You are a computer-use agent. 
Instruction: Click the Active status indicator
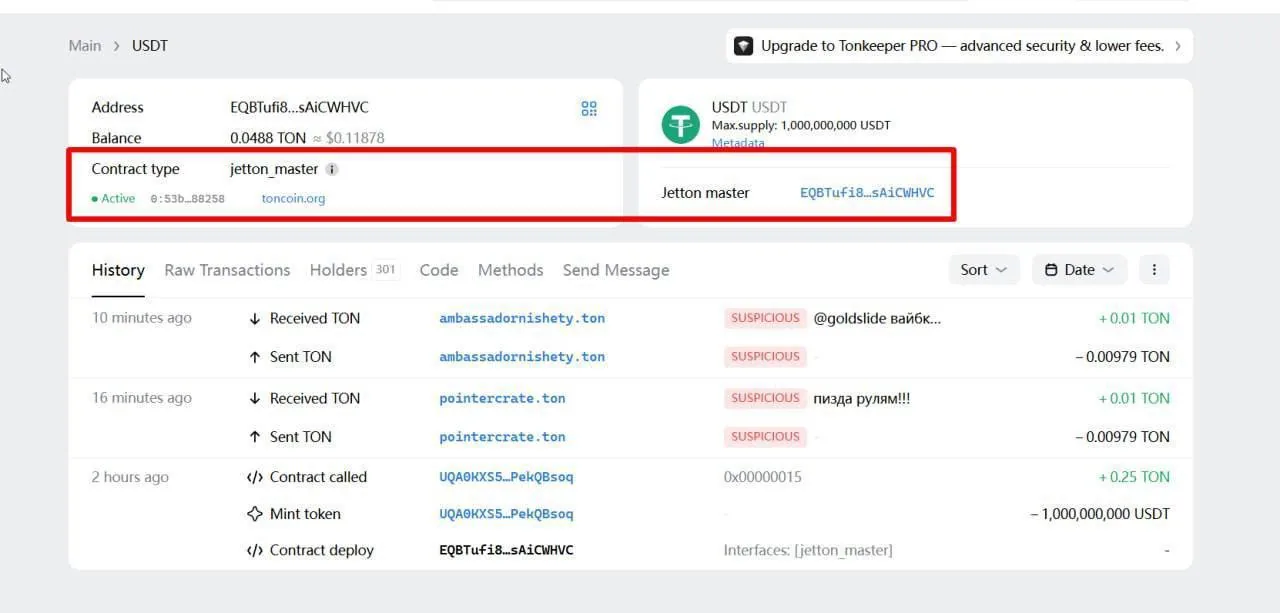[x=113, y=199]
